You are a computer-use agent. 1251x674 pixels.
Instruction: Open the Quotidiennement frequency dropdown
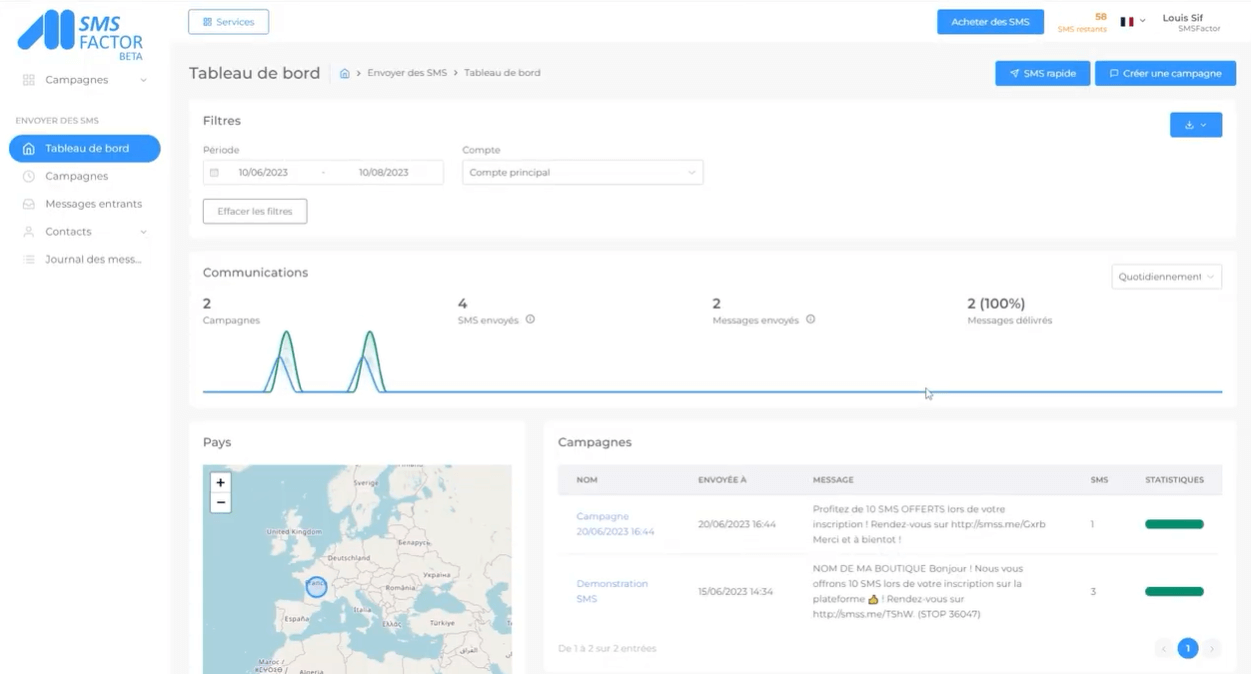click(x=1166, y=276)
